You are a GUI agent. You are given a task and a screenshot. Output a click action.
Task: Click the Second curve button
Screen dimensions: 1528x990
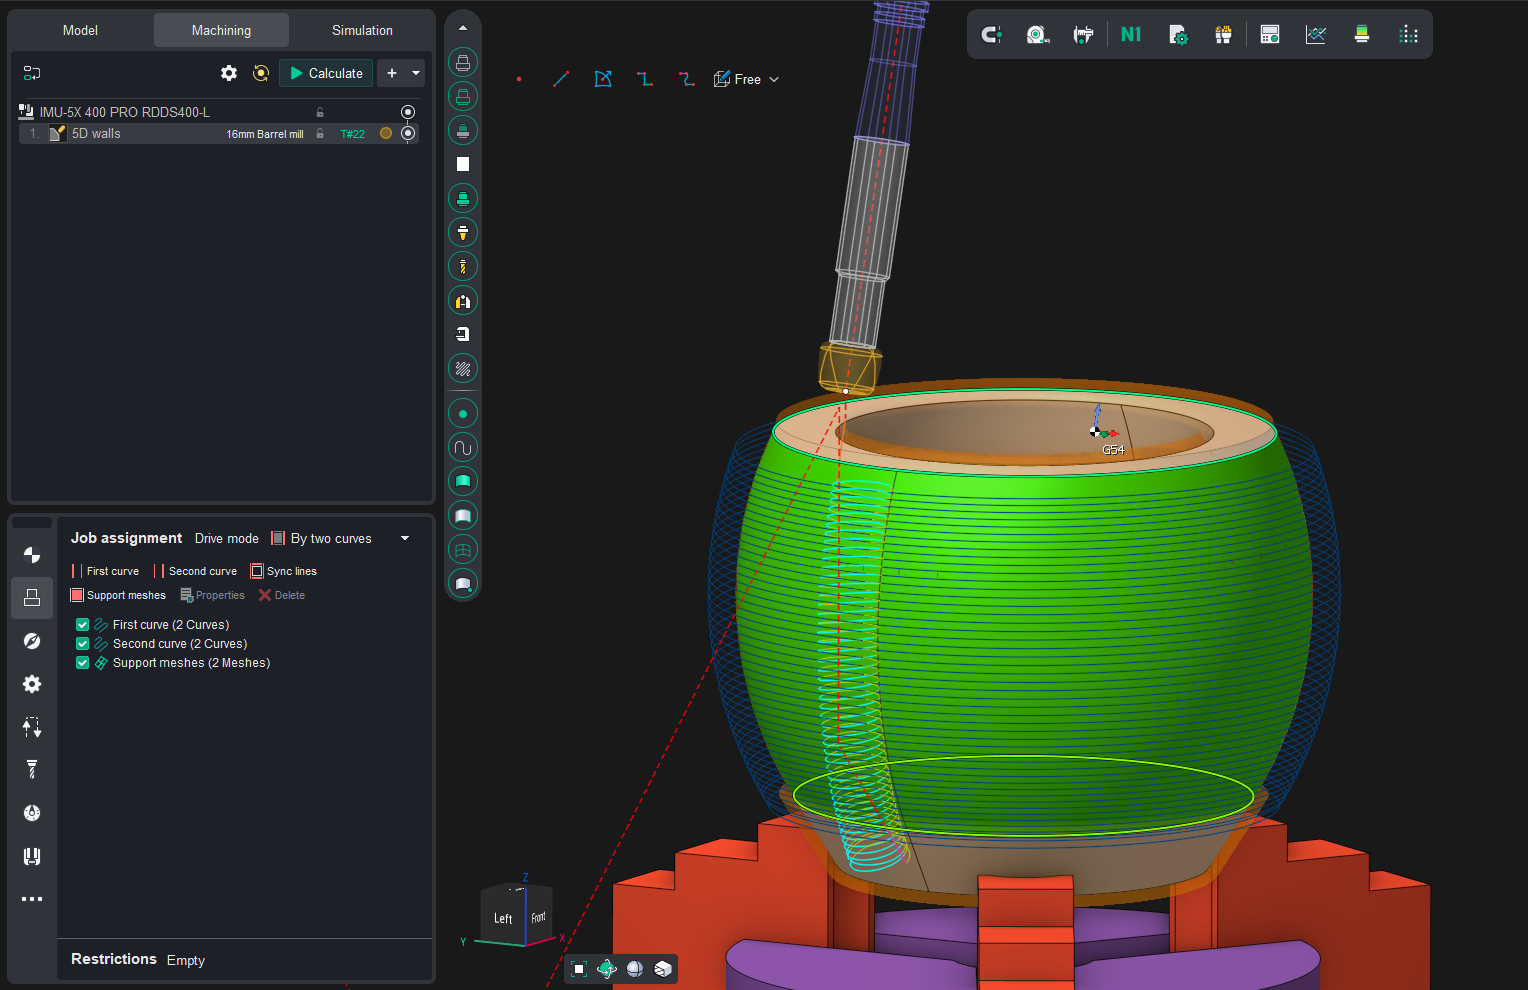(196, 571)
